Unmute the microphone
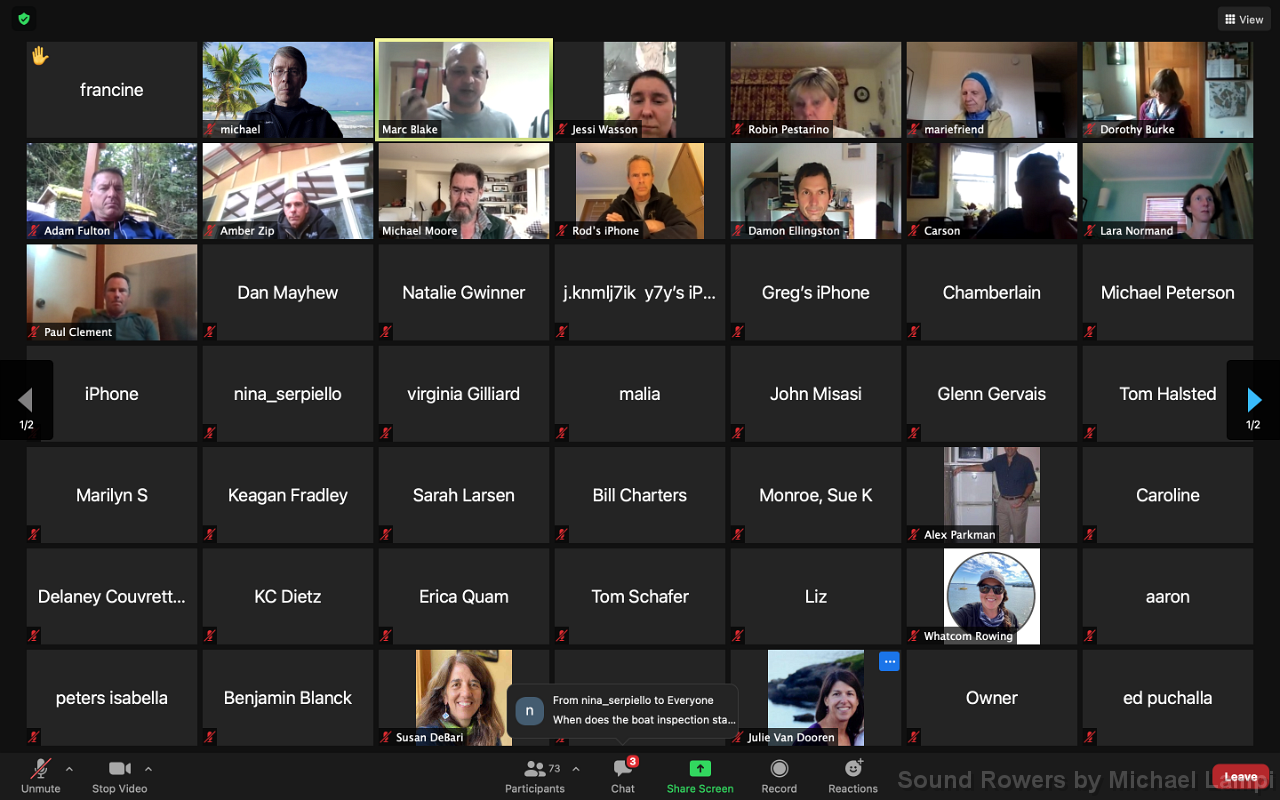This screenshot has height=800, width=1280. (x=41, y=769)
